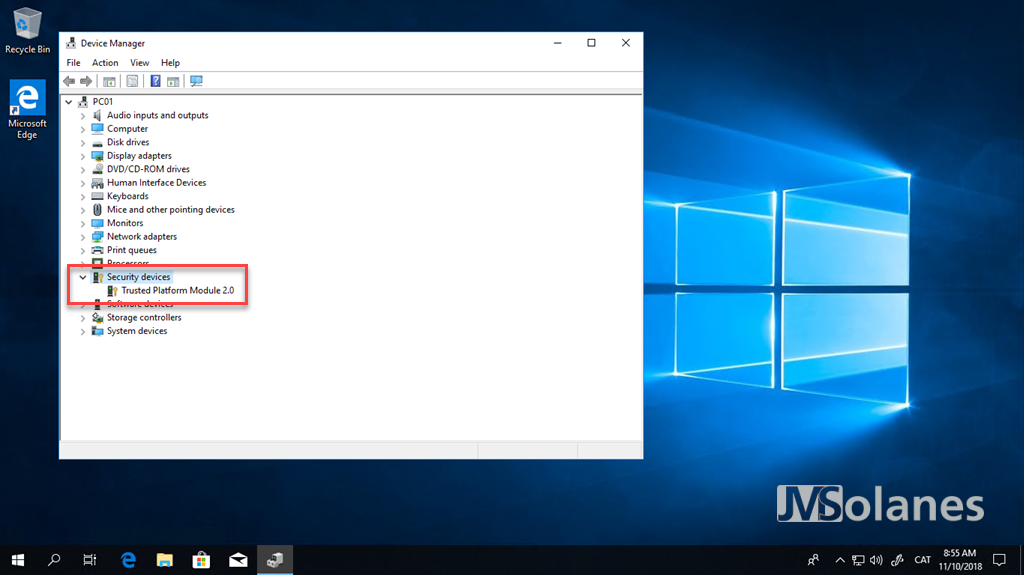Open the Microsoft Edge desktop shortcut
This screenshot has height=575, width=1024.
coord(27,109)
